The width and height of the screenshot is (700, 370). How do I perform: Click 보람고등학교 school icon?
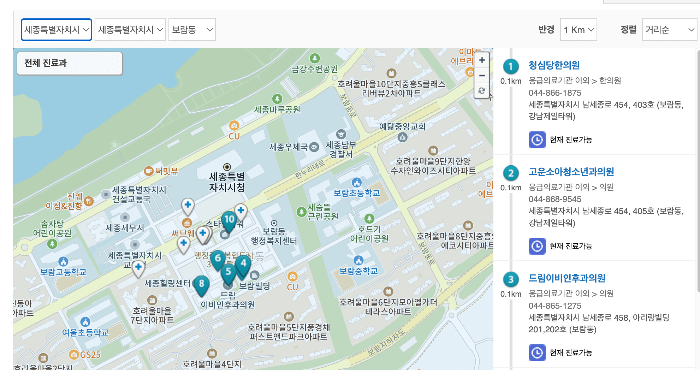pos(63,262)
